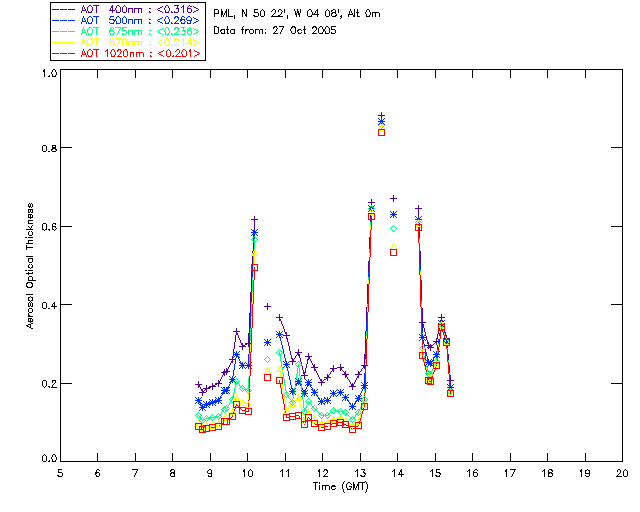
Task: Click the isolated purple plus at time 10.5
Action: click(267, 306)
